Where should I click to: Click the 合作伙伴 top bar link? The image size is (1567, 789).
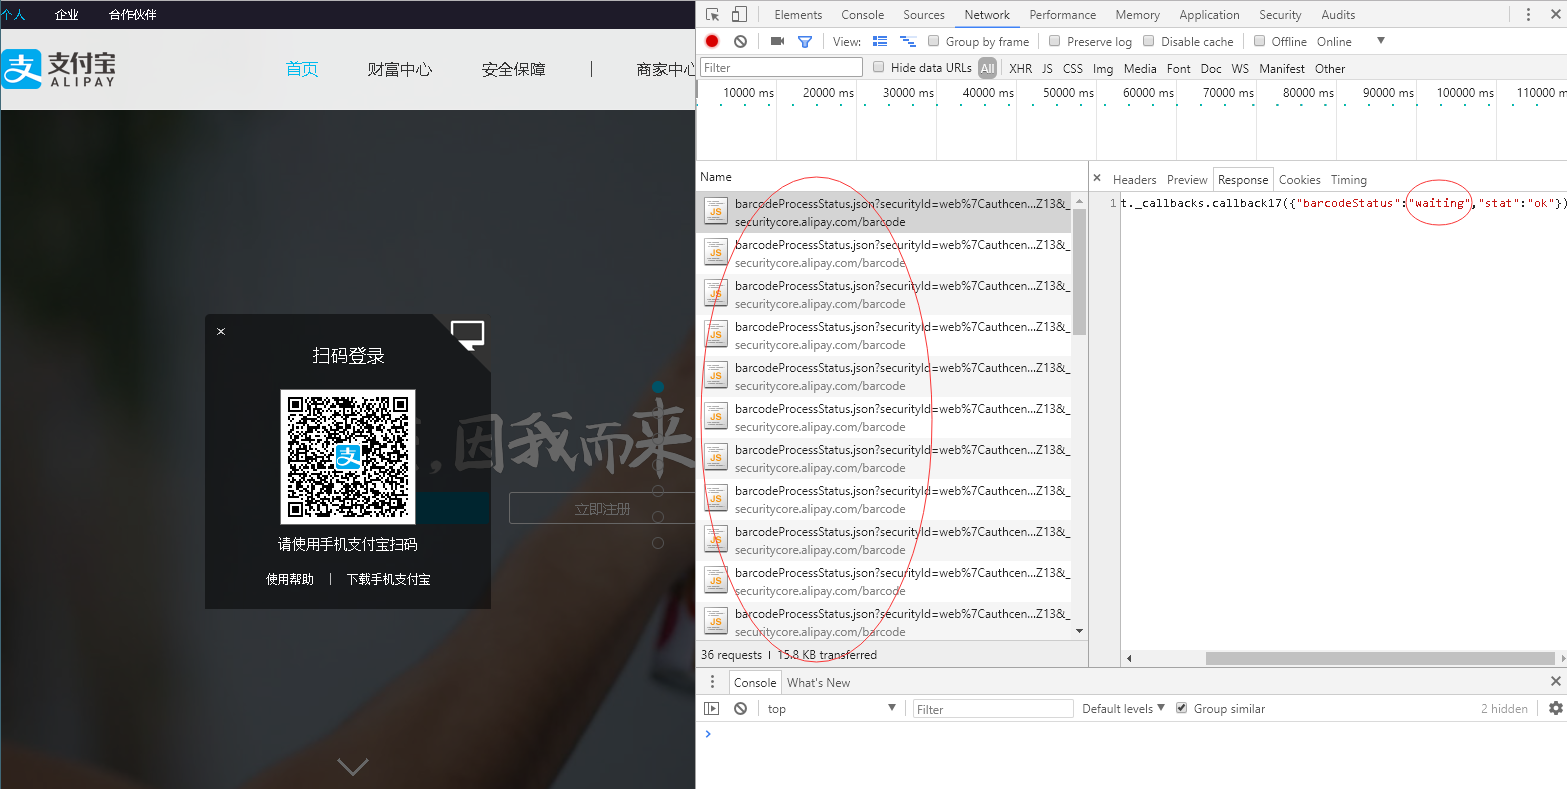point(132,14)
